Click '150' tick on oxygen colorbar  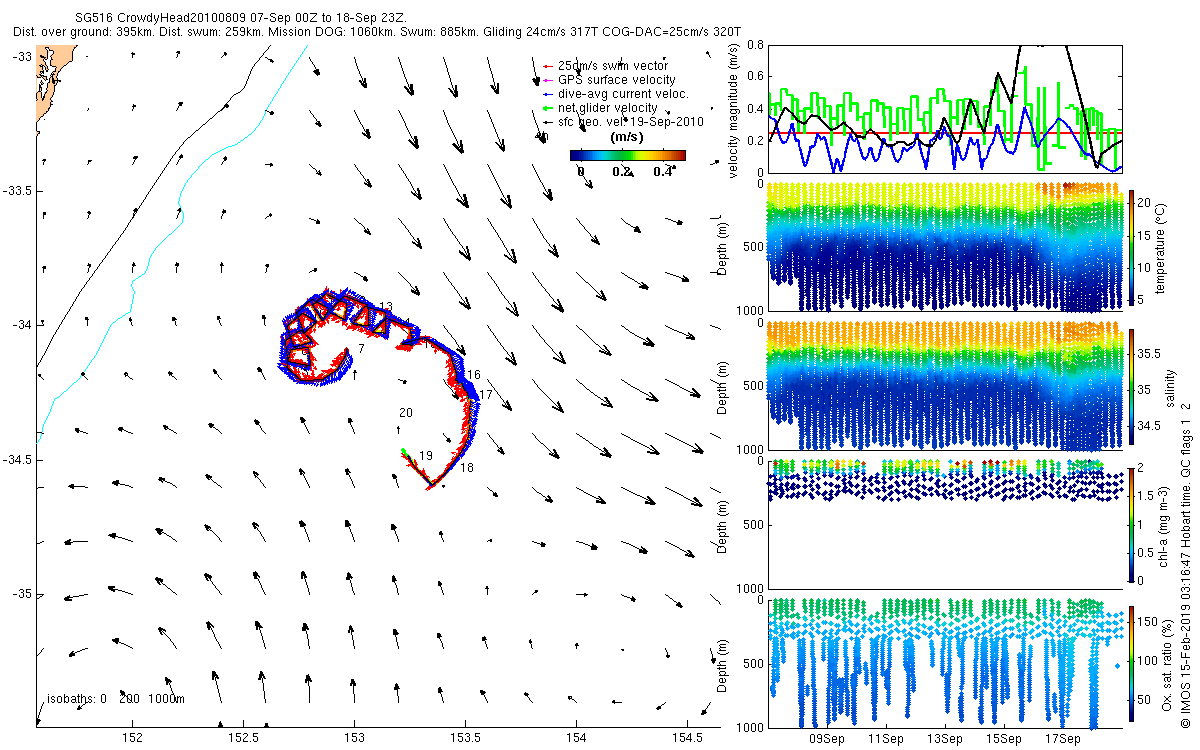pos(1148,621)
